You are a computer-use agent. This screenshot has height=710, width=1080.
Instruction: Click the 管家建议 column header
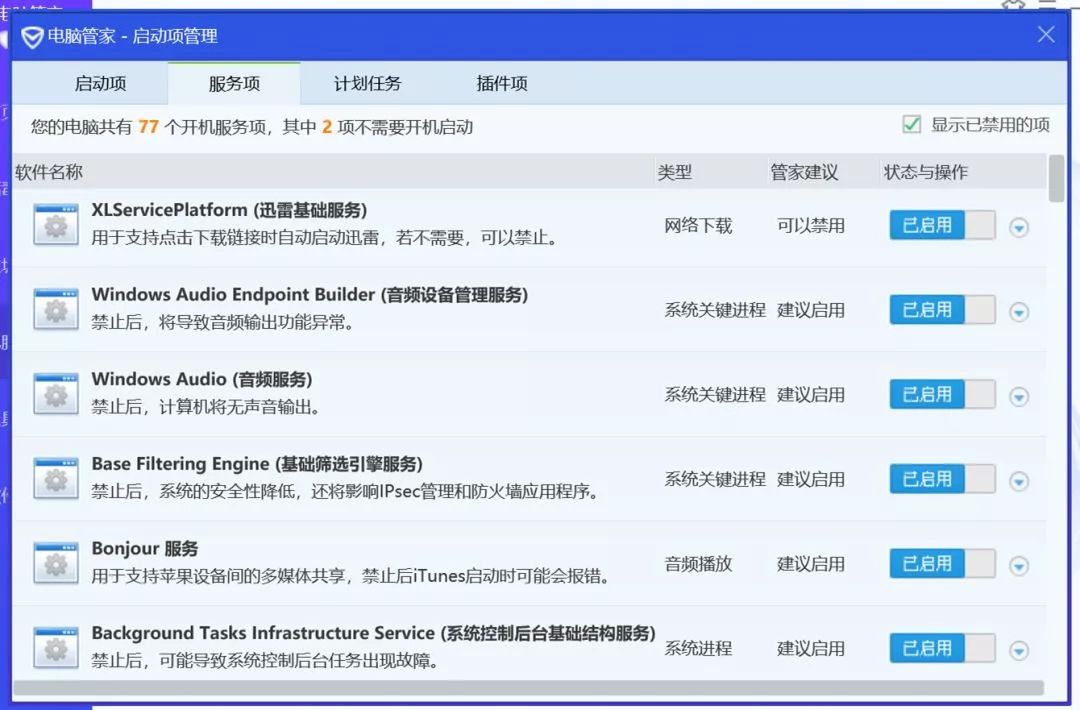tap(804, 172)
